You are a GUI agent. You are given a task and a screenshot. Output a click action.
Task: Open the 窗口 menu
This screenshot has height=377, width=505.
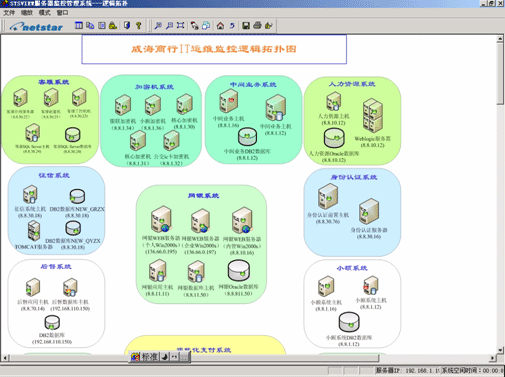(62, 13)
